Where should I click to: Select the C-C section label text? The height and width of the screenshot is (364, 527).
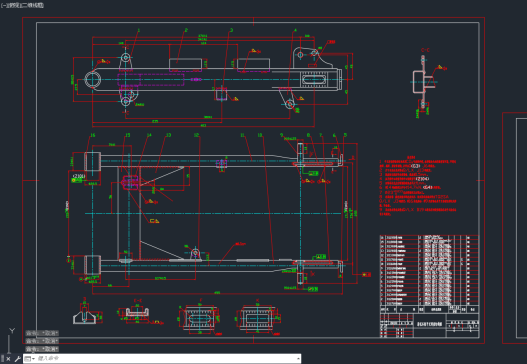pos(425,50)
